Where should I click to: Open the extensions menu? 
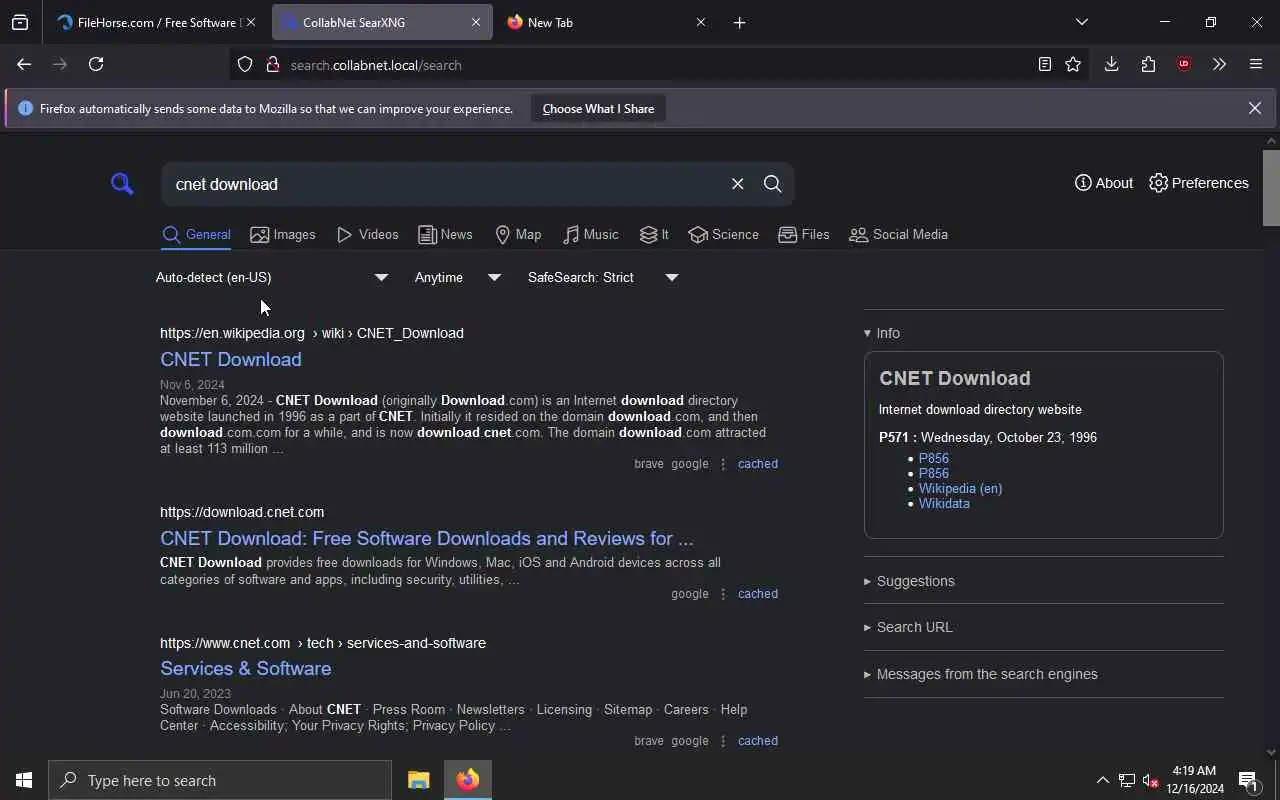pos(1148,64)
